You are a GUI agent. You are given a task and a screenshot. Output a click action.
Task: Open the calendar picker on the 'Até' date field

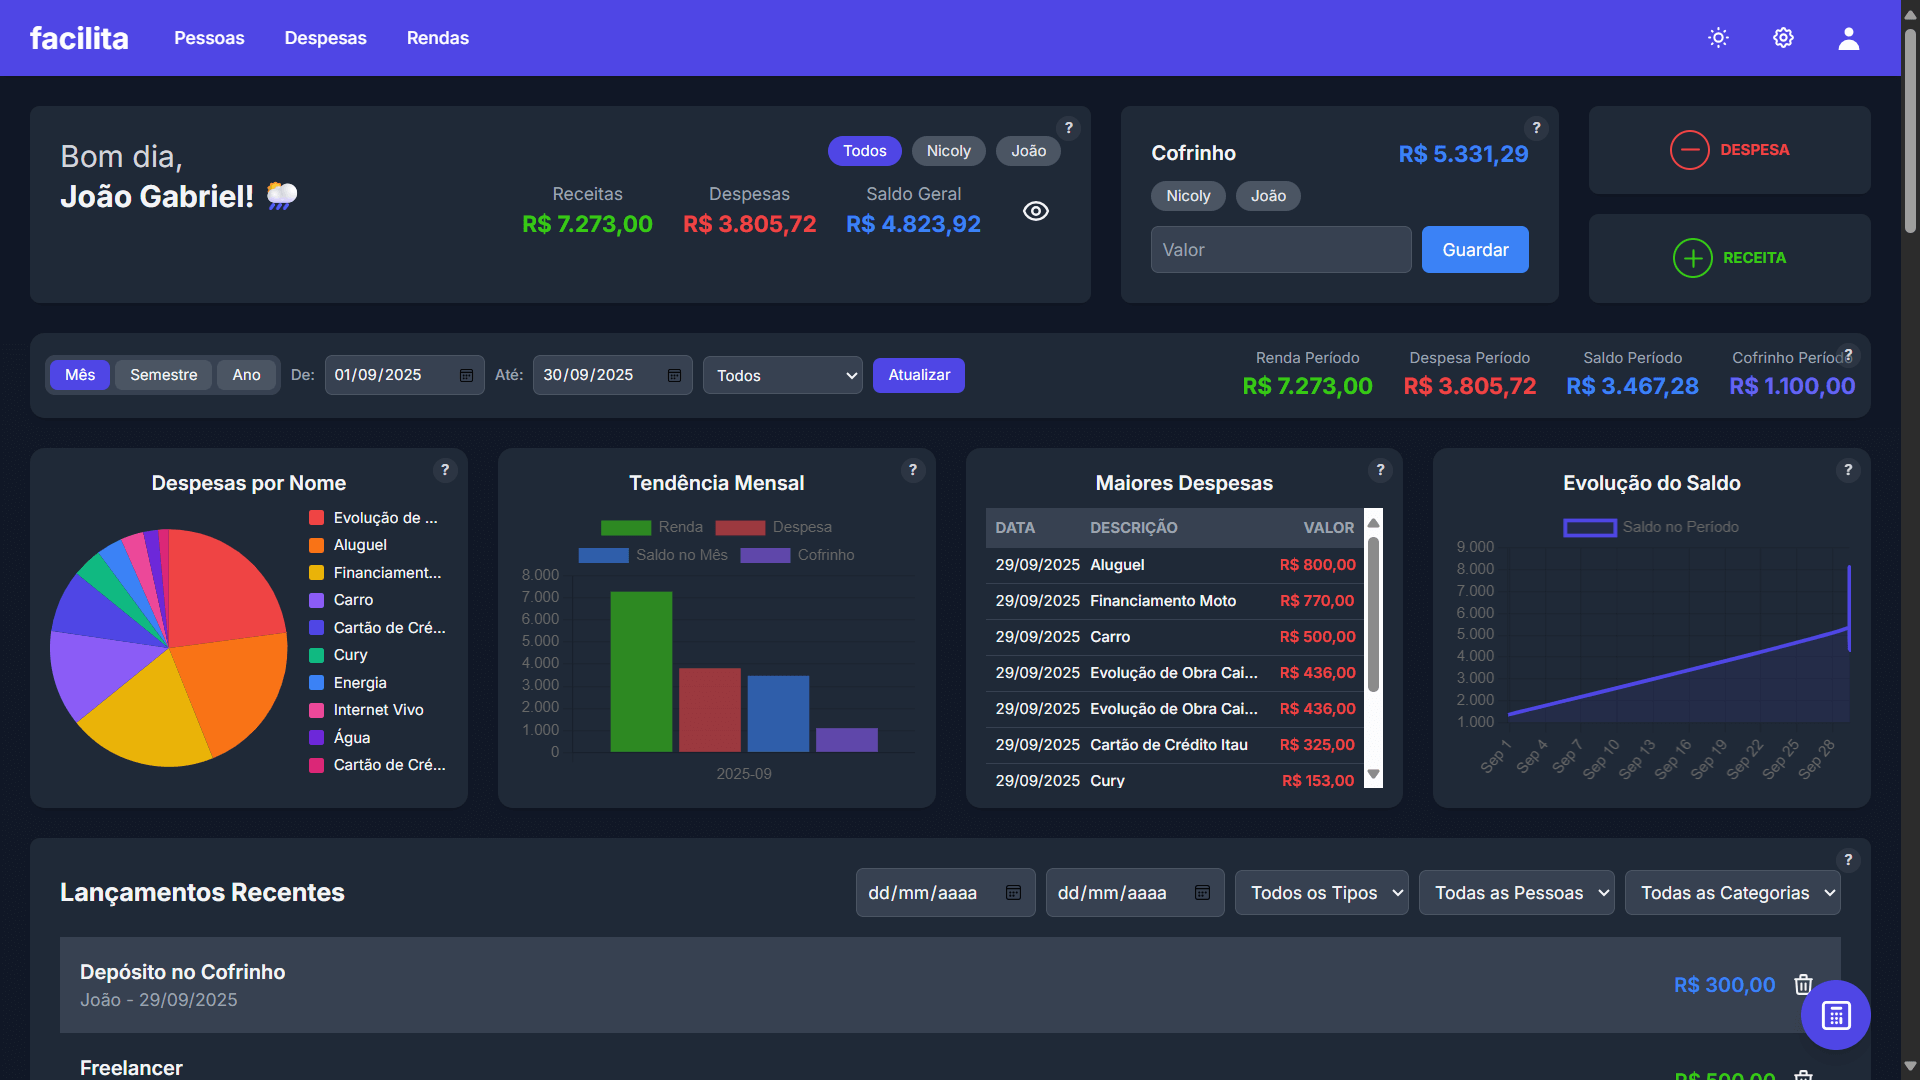(674, 375)
